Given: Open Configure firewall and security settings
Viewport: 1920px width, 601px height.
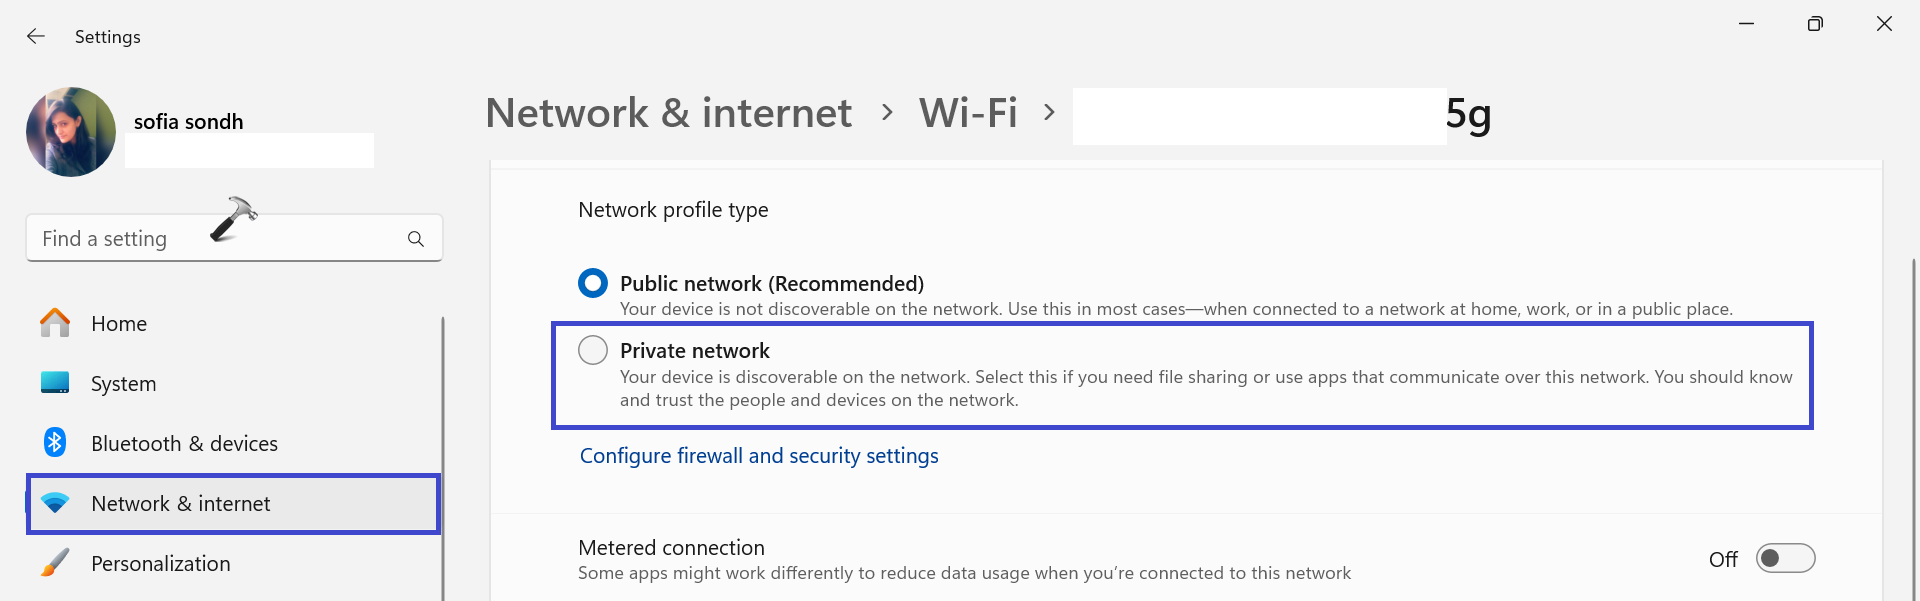Looking at the screenshot, I should pyautogui.click(x=759, y=456).
